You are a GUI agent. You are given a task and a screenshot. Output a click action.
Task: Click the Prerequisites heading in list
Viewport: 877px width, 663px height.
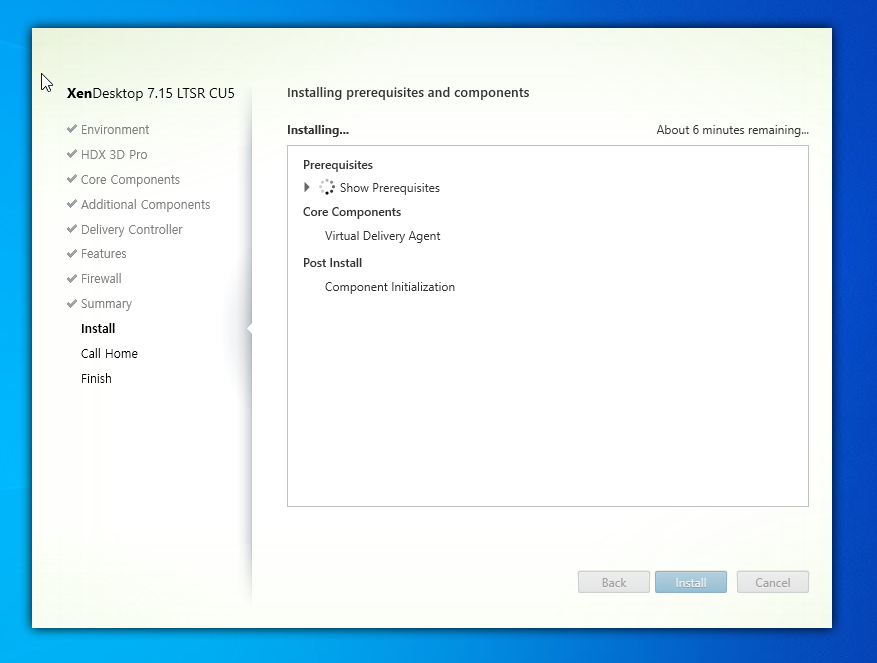point(338,165)
